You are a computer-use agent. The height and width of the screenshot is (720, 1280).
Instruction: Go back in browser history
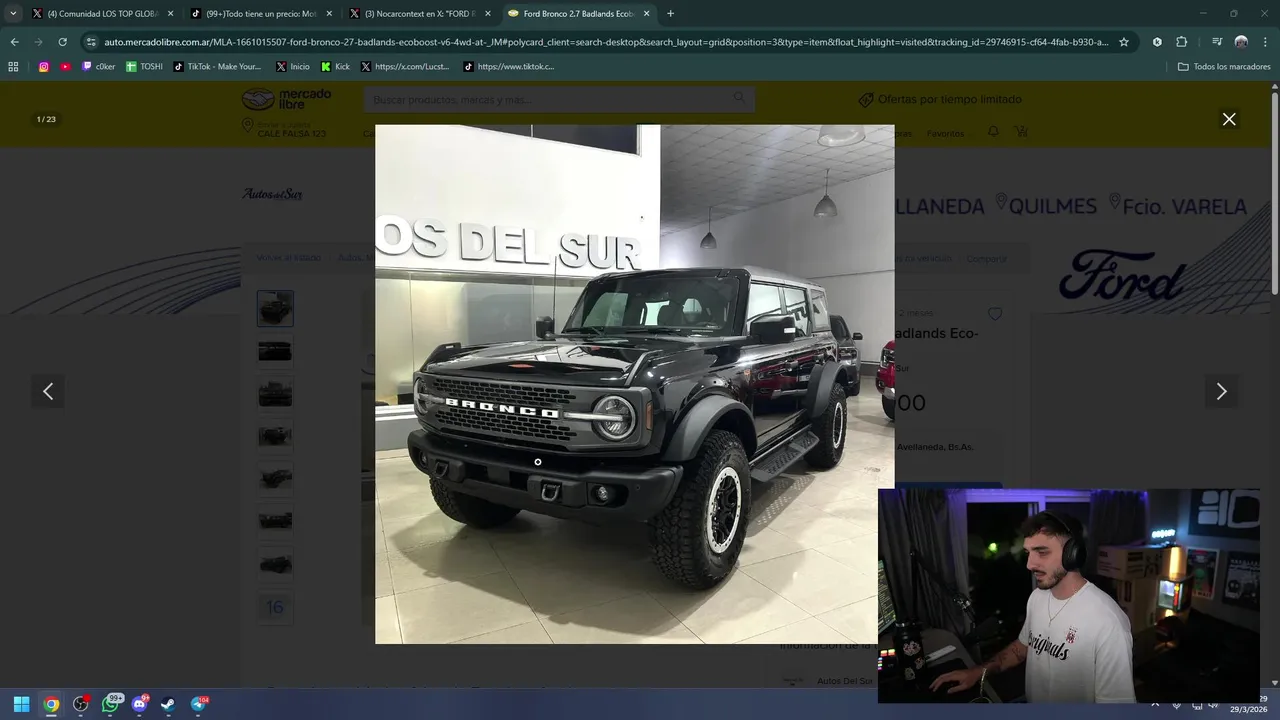(x=14, y=42)
